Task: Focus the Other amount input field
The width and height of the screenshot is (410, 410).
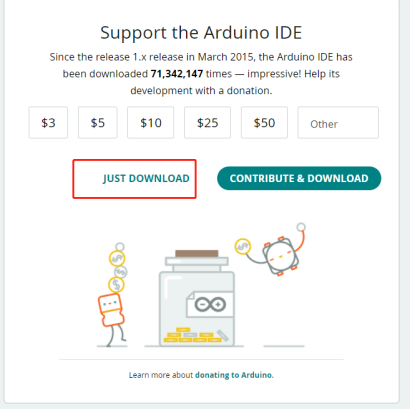Action: coord(338,123)
